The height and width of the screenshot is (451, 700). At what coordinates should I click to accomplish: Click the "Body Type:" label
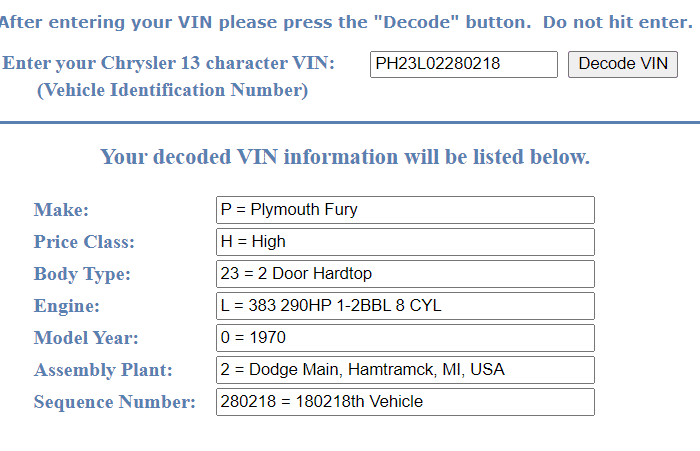tap(82, 274)
